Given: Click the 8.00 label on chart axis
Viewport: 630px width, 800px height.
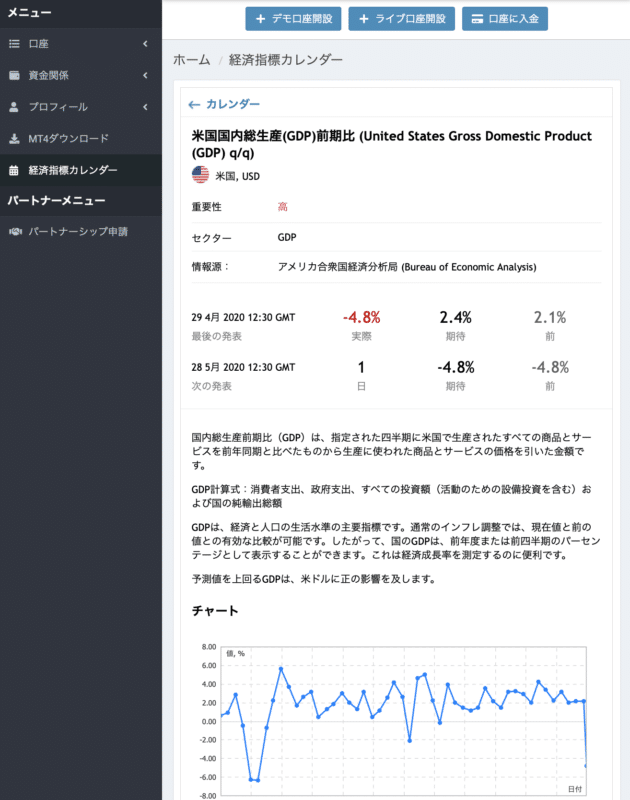Looking at the screenshot, I should coord(209,647).
